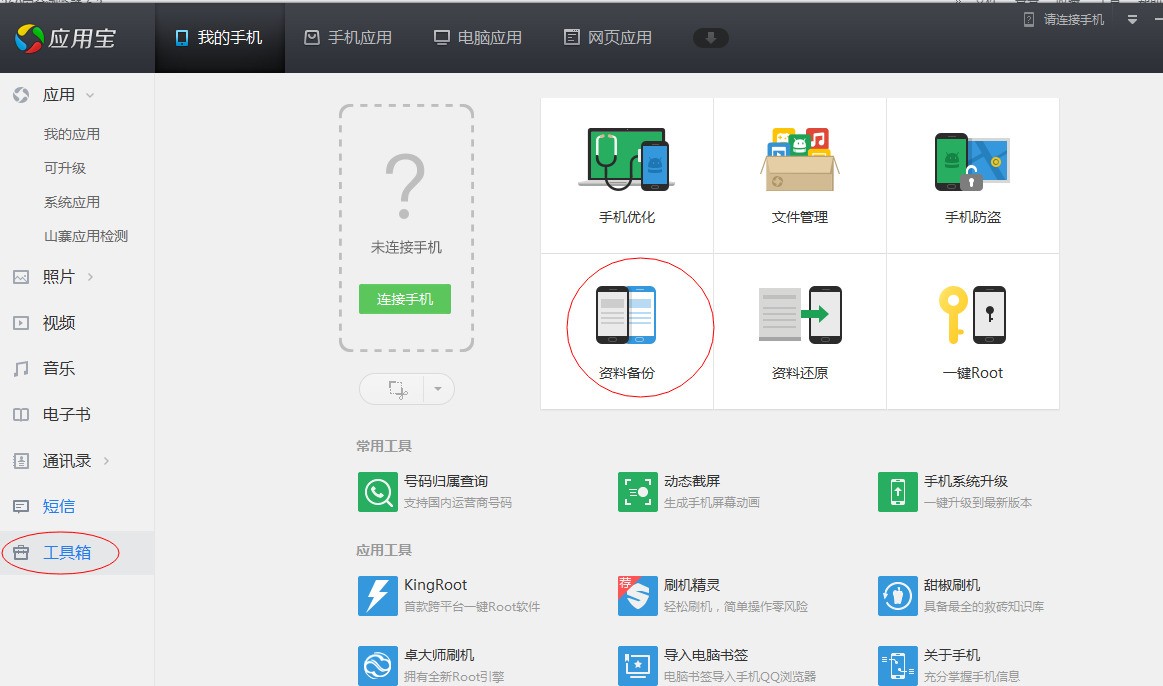Screen dimensions: 1163x686
Task: Open the 刷机精灵 flashing tool icon
Action: (x=638, y=596)
